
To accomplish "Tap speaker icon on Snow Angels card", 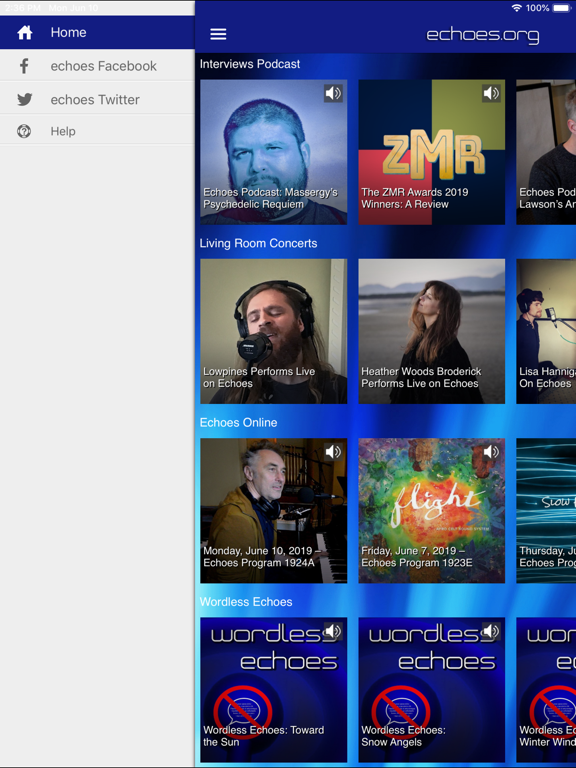I will (491, 631).
